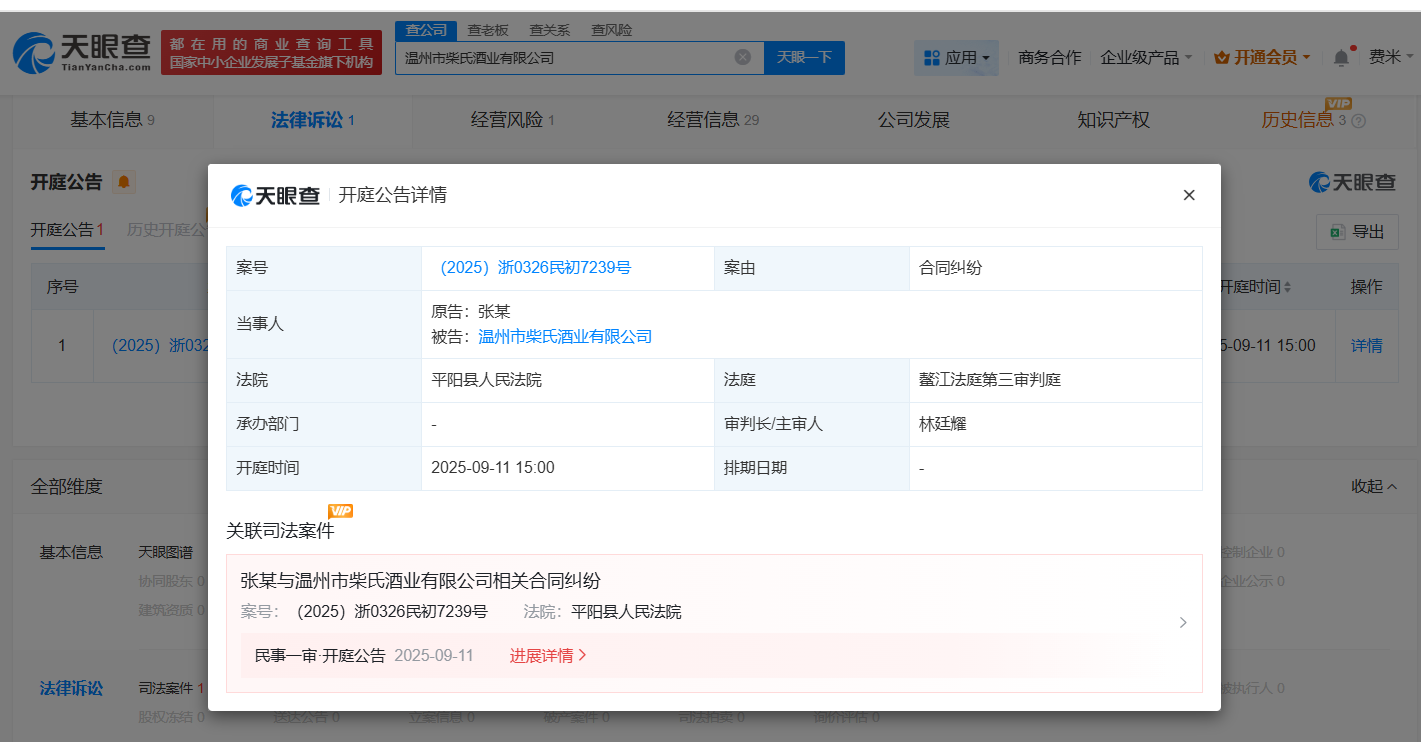The image size is (1421, 742).
Task: Click the VIP badge above 关联司法案件
Action: coord(341,510)
